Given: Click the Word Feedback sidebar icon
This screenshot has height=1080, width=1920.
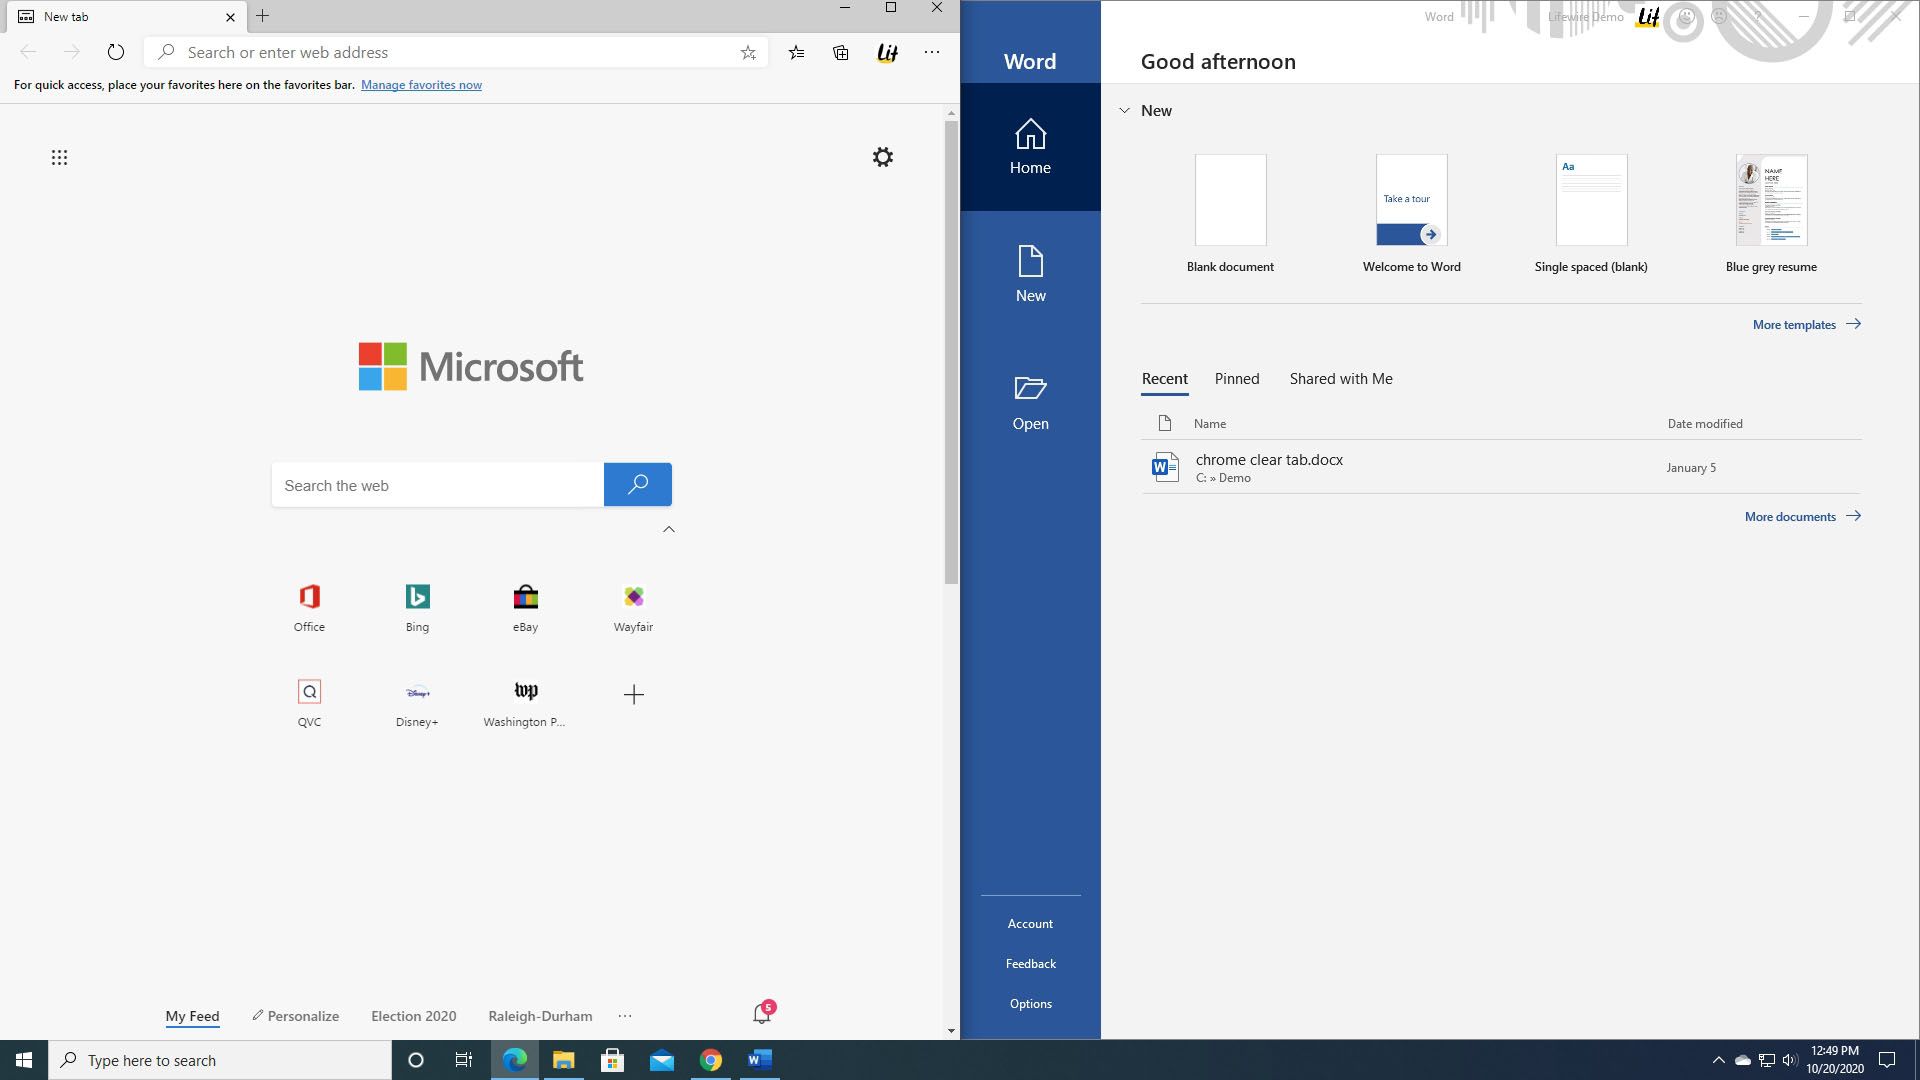Looking at the screenshot, I should pos(1030,963).
